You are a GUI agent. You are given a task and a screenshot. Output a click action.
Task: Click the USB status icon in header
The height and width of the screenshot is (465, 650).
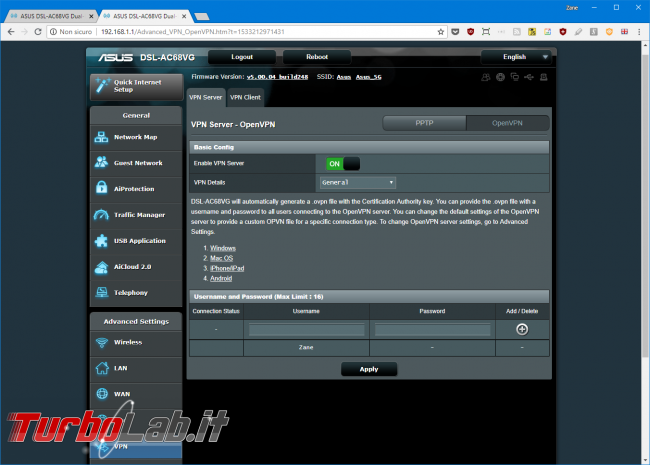point(529,77)
